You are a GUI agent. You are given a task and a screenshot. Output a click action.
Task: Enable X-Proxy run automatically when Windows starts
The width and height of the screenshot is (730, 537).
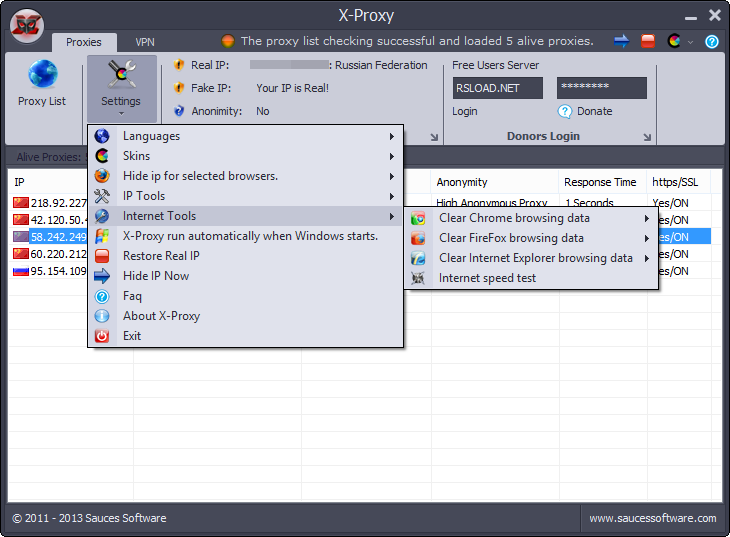(245, 236)
